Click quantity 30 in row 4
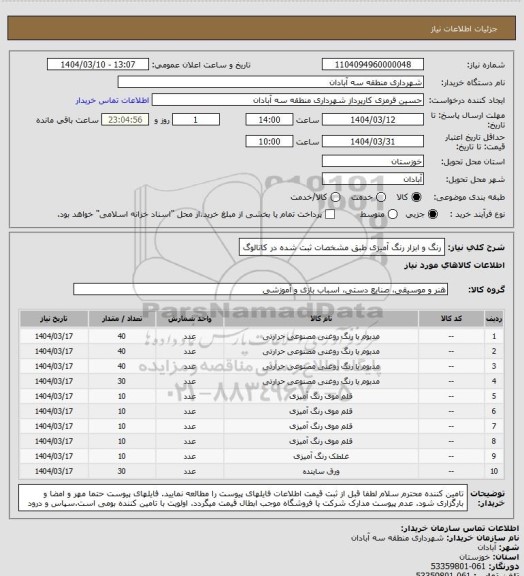 click(x=122, y=381)
